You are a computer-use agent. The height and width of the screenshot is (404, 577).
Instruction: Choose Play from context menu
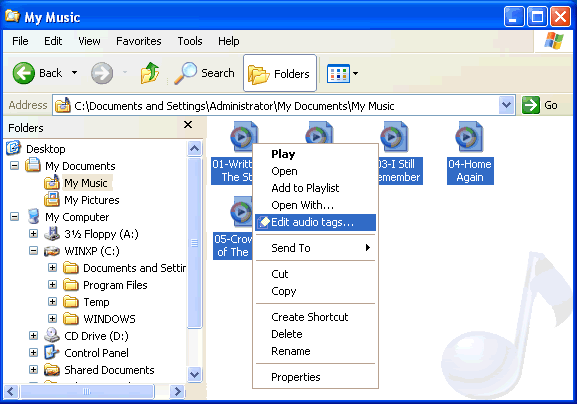315,154
